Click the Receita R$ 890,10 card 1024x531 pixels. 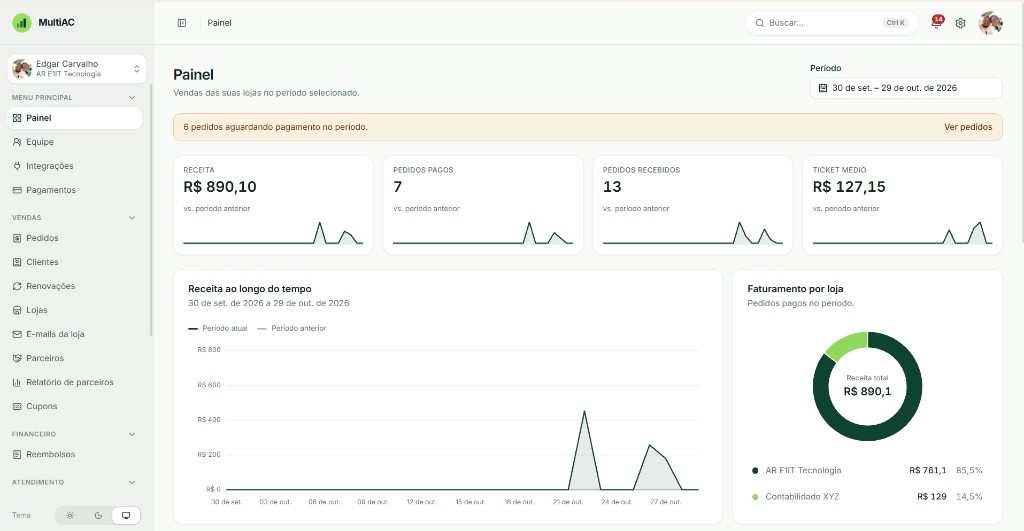(273, 204)
